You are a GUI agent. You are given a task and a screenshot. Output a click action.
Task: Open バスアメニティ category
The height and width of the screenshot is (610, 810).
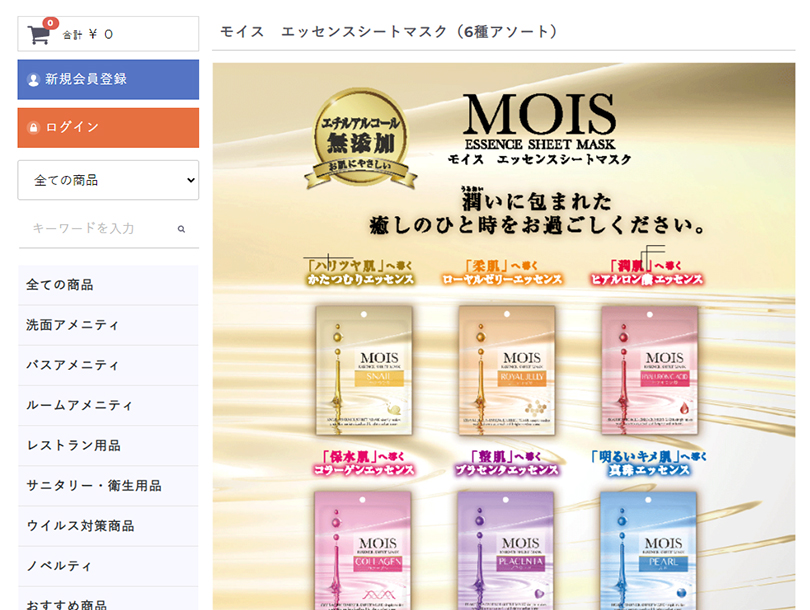(x=108, y=366)
